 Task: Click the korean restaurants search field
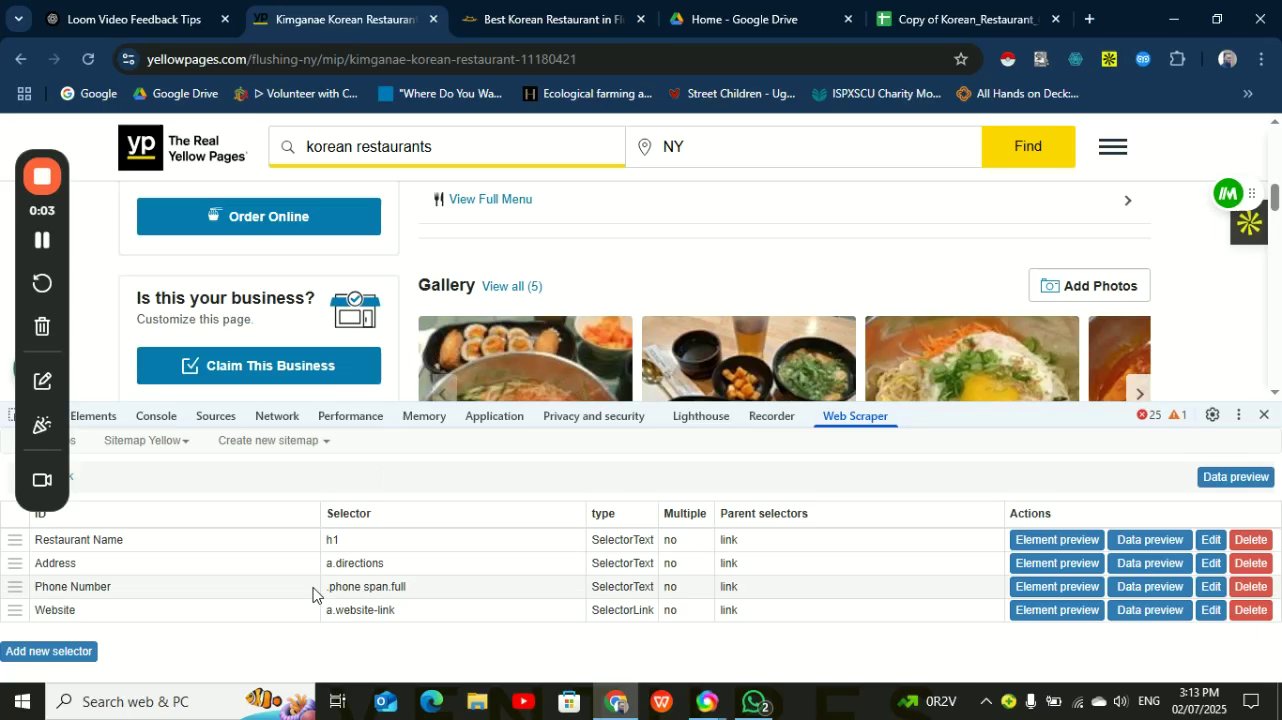[x=447, y=147]
